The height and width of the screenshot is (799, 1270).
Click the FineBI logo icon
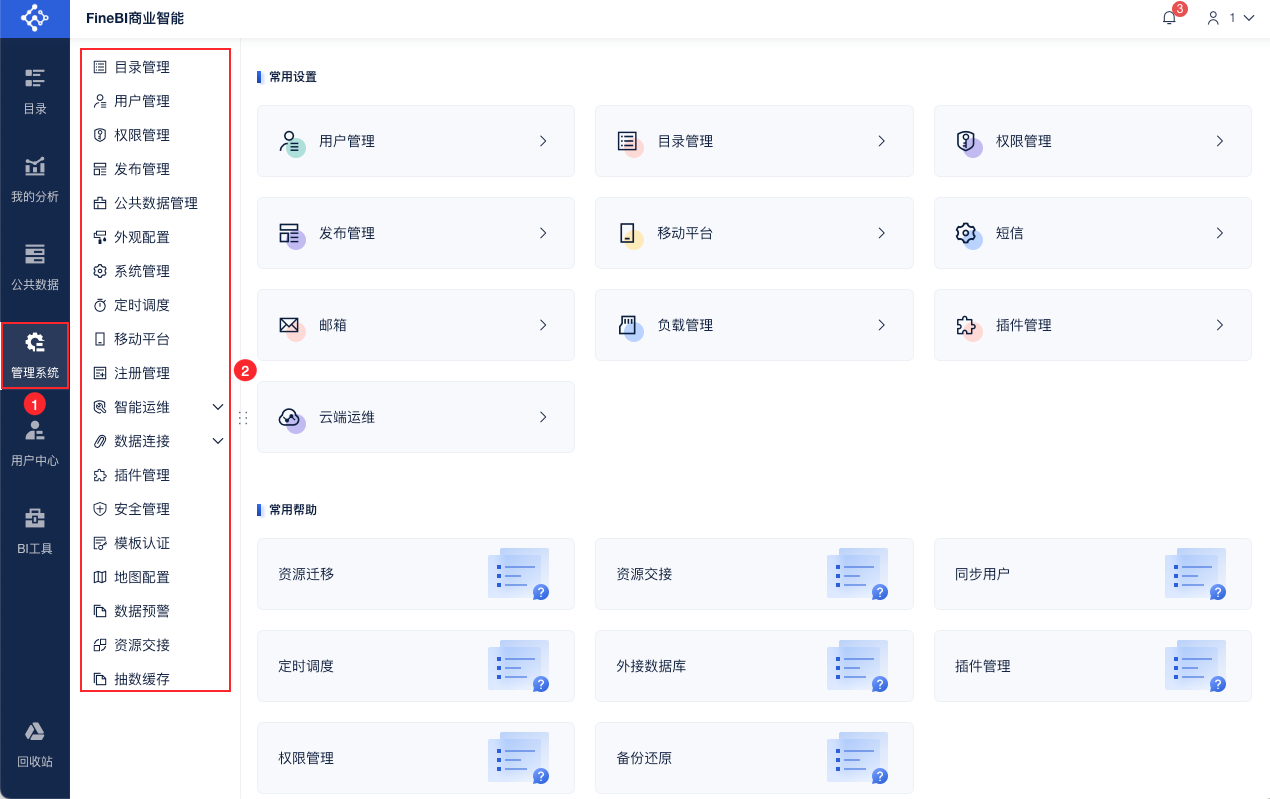tap(34, 18)
